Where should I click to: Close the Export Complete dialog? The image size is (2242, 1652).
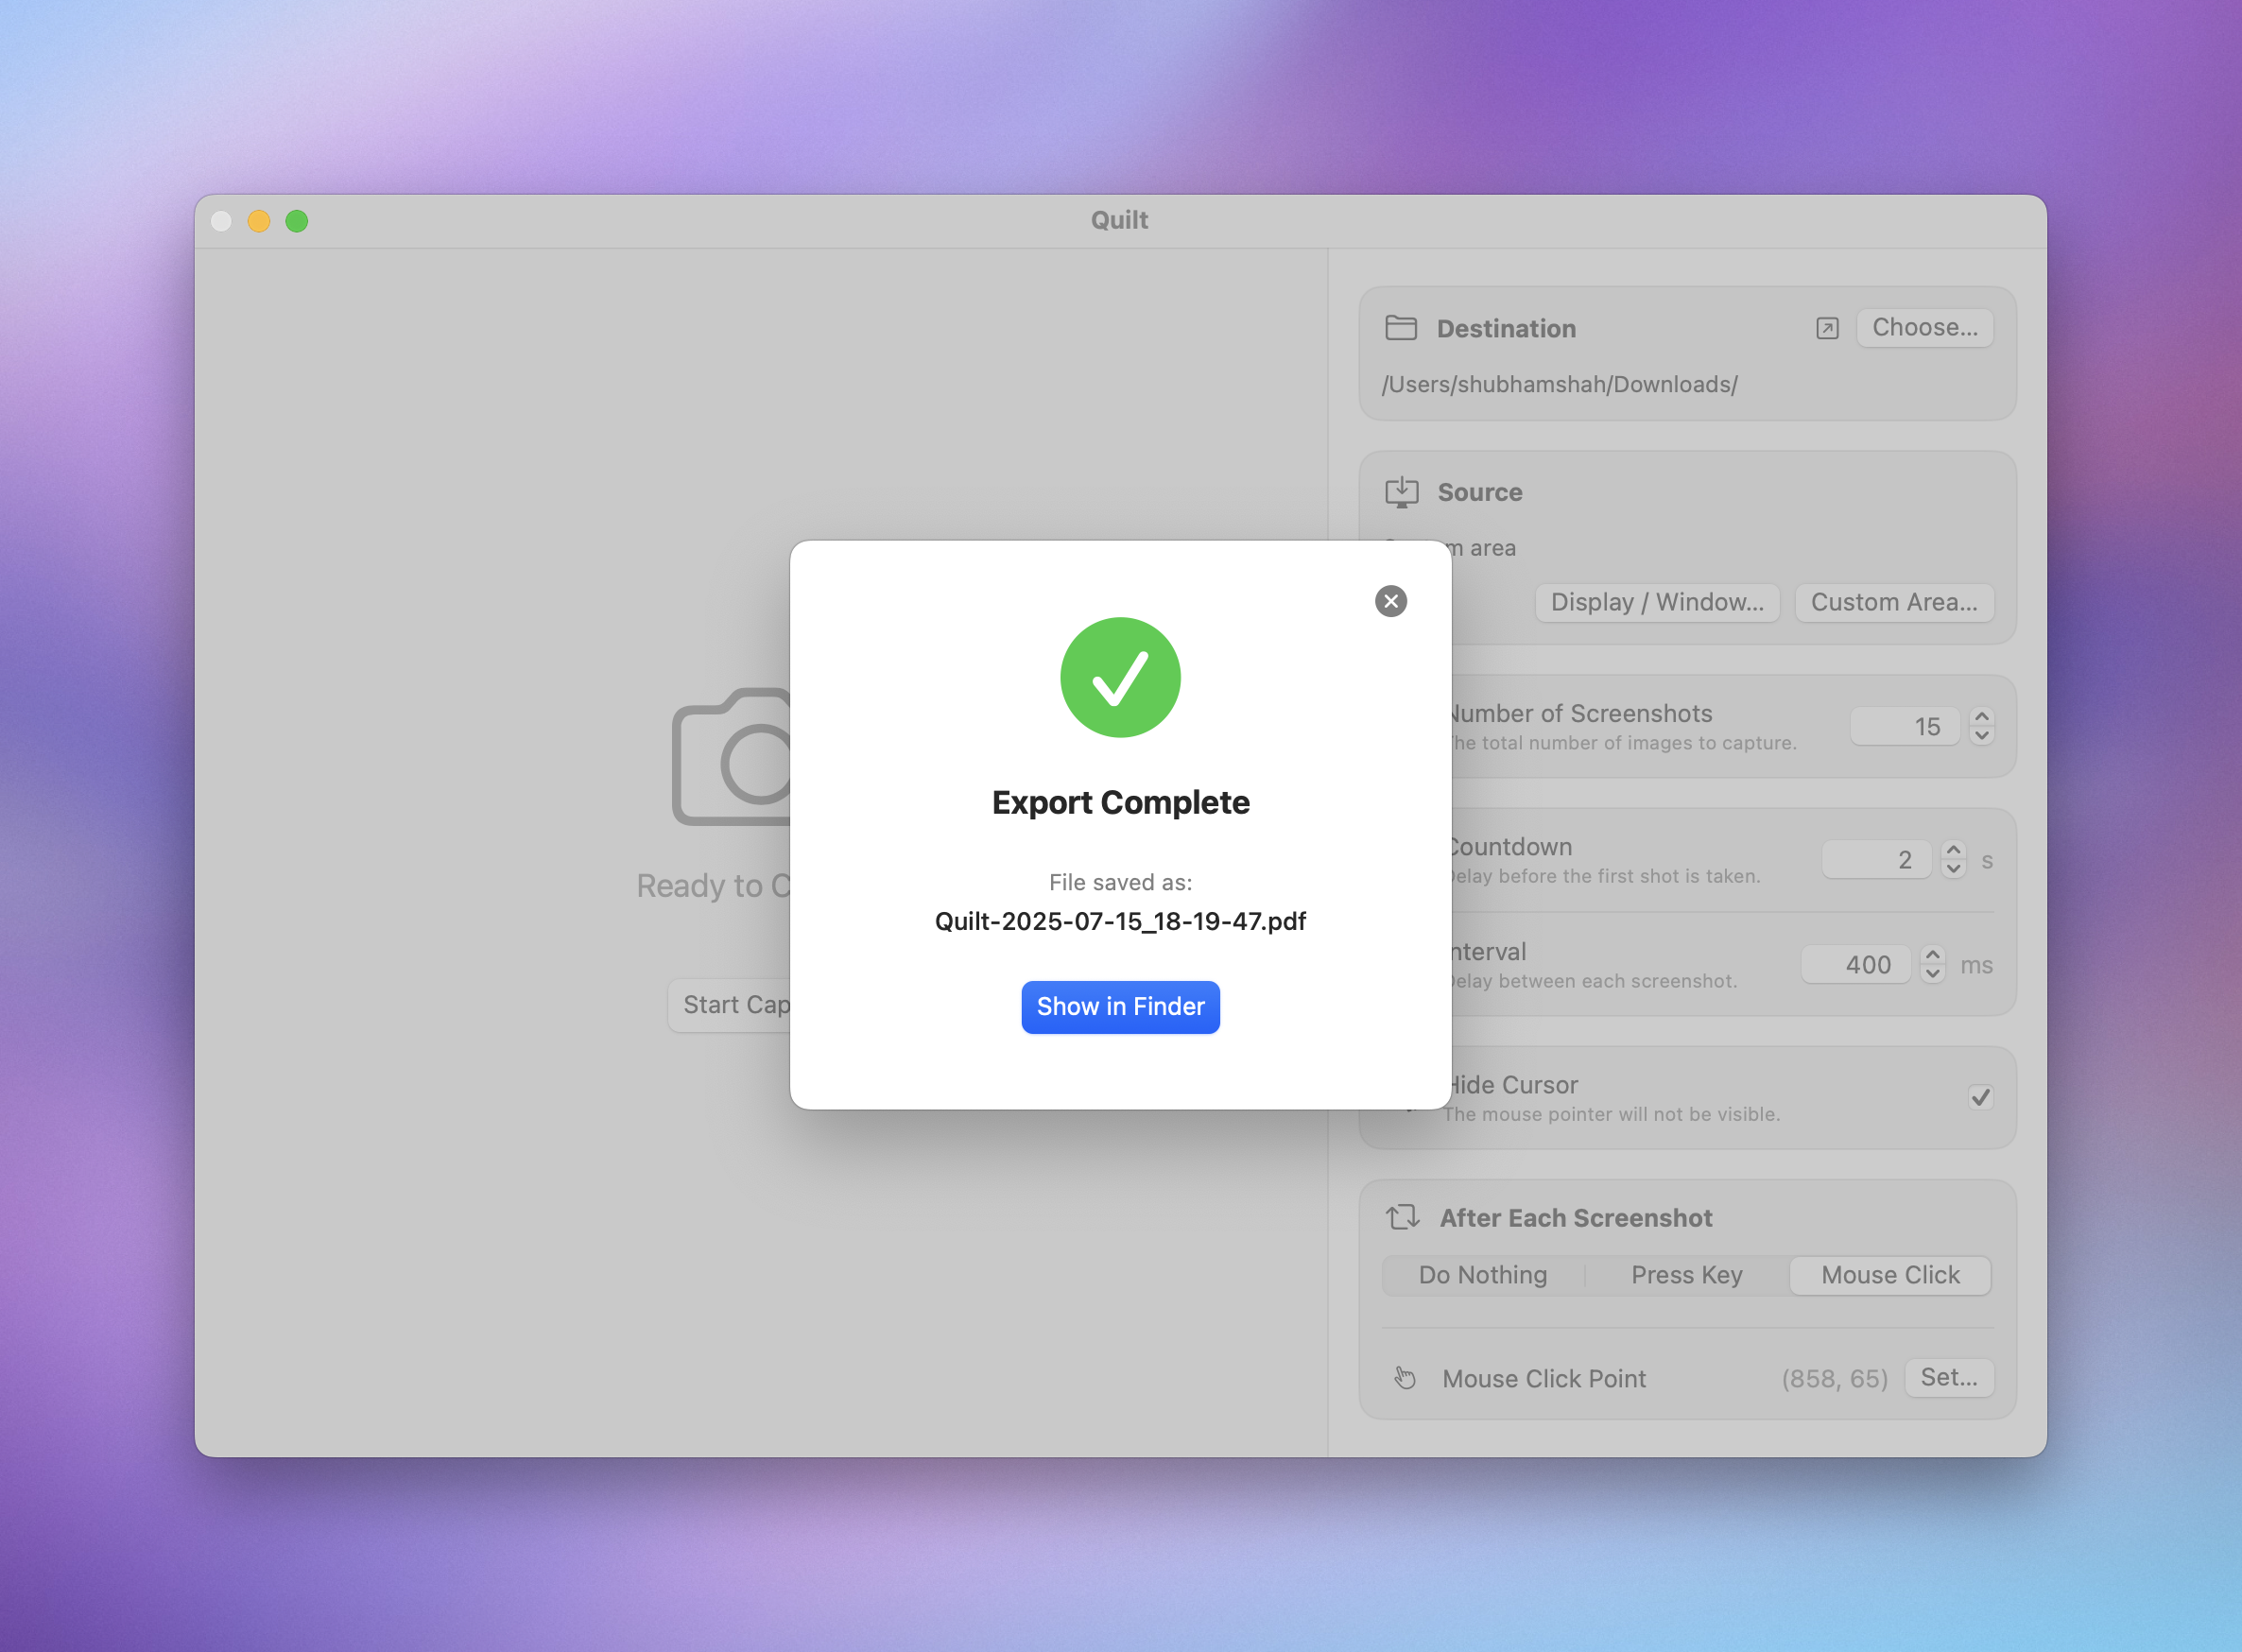coord(1390,601)
